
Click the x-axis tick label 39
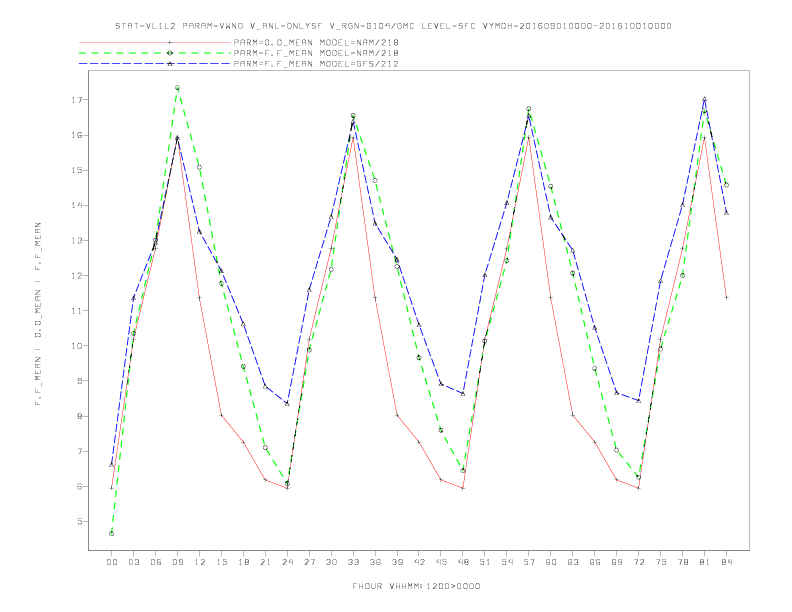[x=397, y=562]
